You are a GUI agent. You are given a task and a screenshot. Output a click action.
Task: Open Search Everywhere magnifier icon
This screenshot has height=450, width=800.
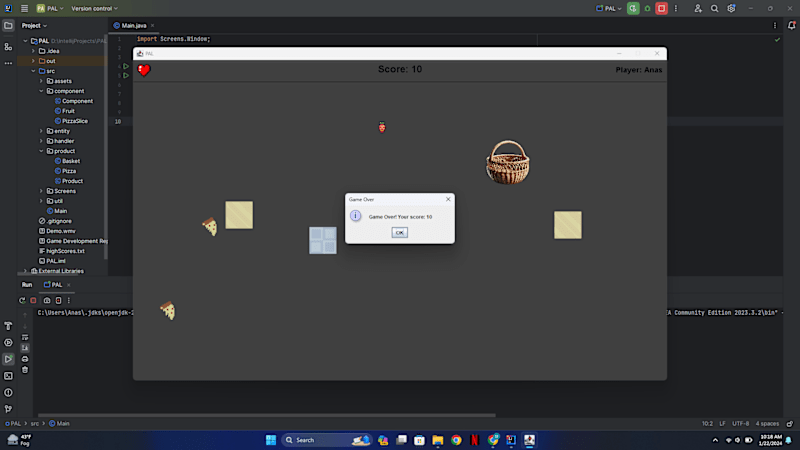coord(714,9)
